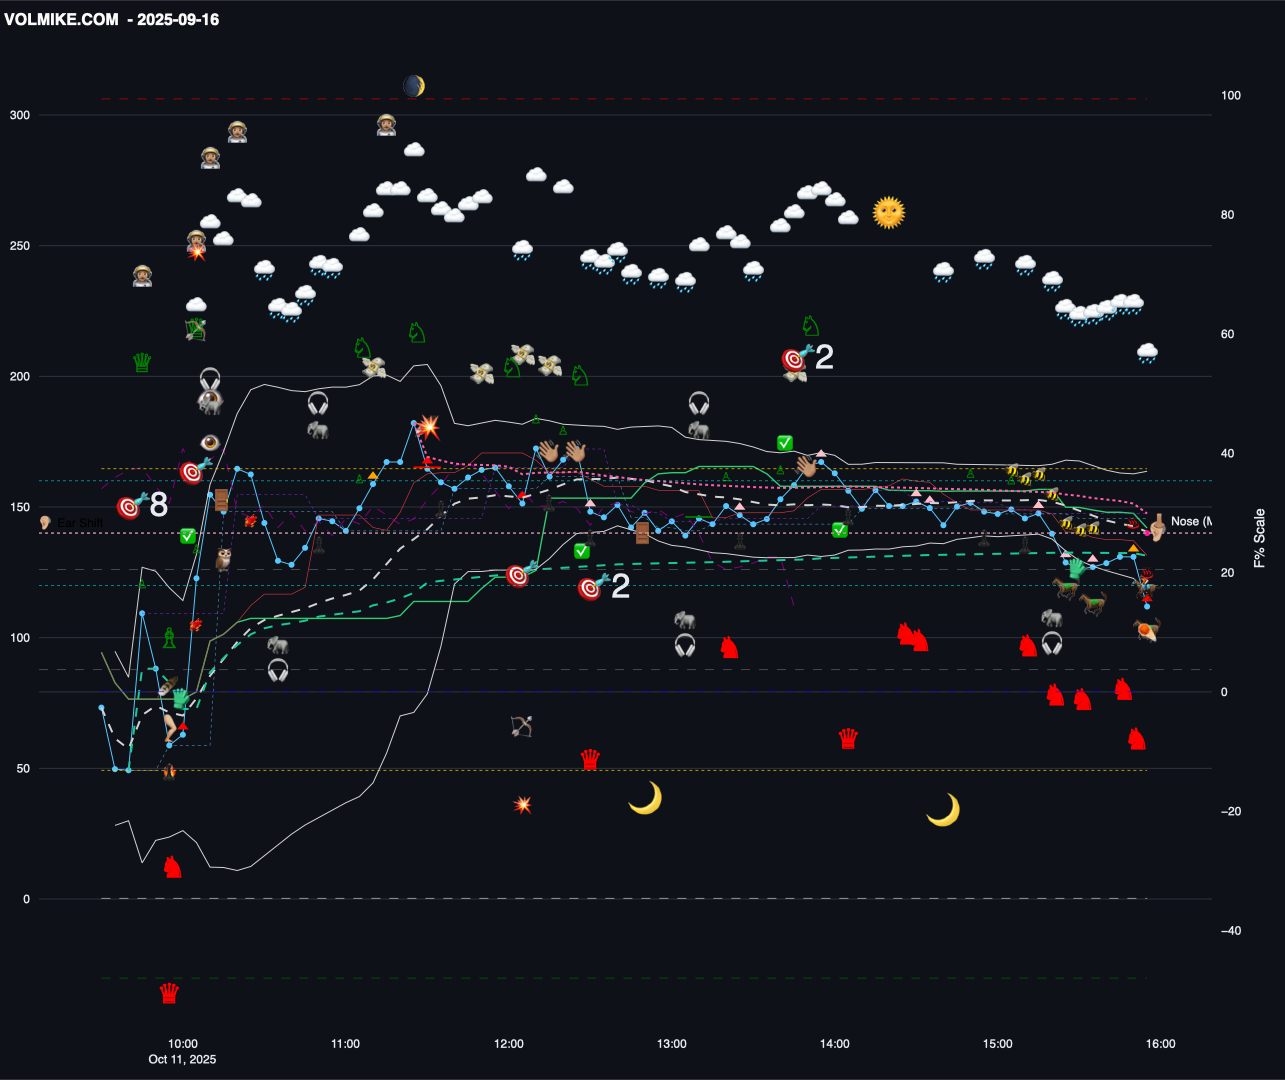The height and width of the screenshot is (1080, 1285).
Task: Click the green pawn marker near 100 level
Action: [169, 637]
